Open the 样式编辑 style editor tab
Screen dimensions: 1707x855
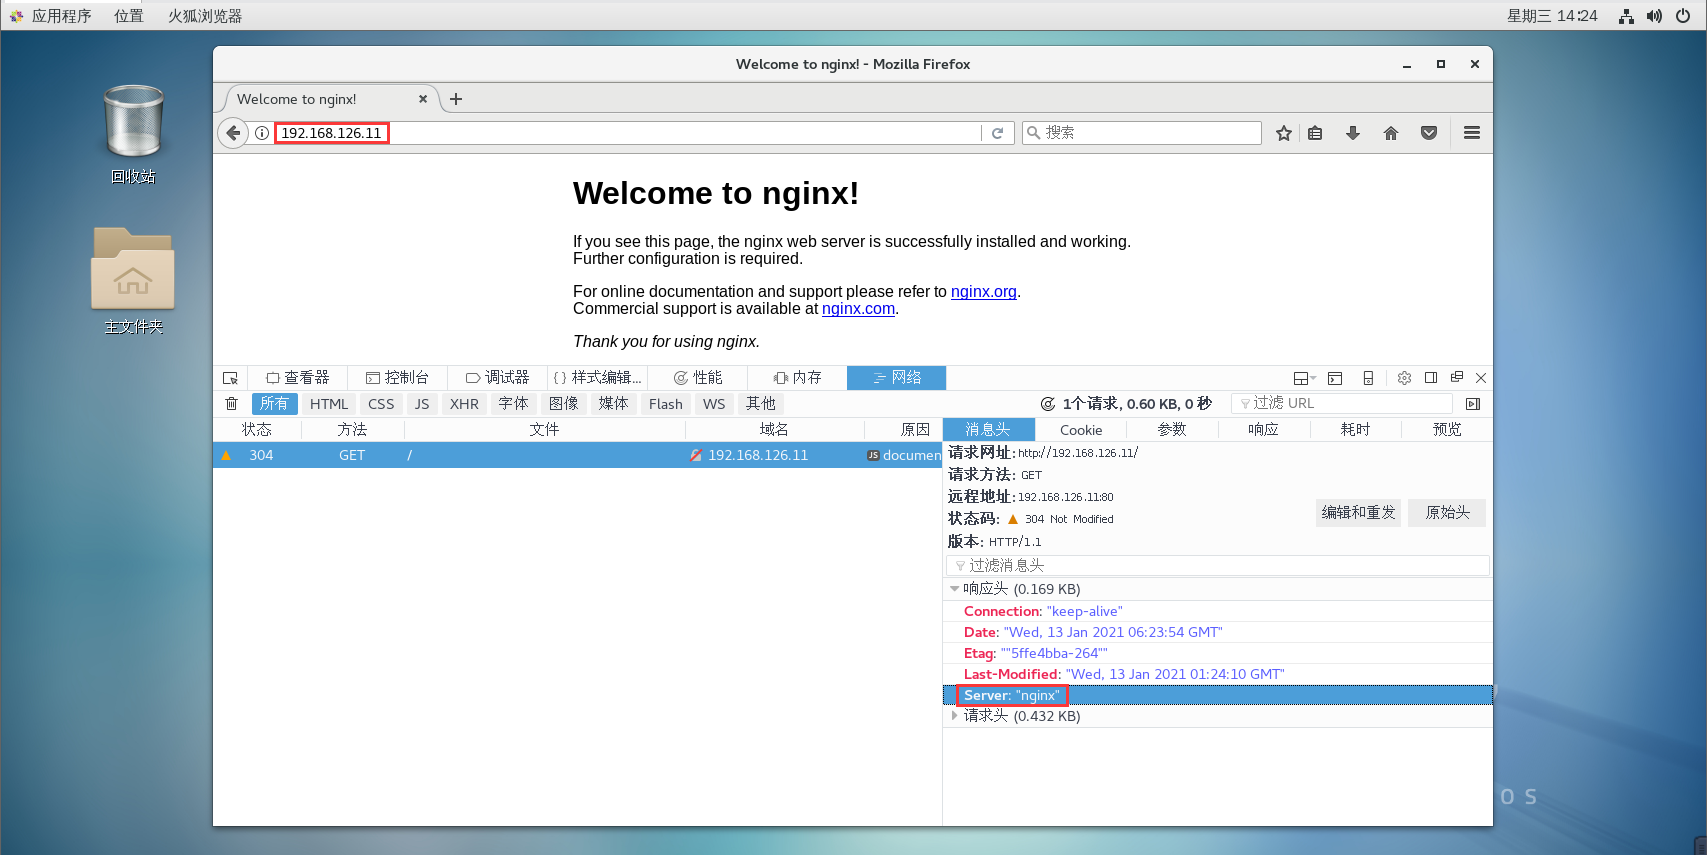tap(597, 378)
